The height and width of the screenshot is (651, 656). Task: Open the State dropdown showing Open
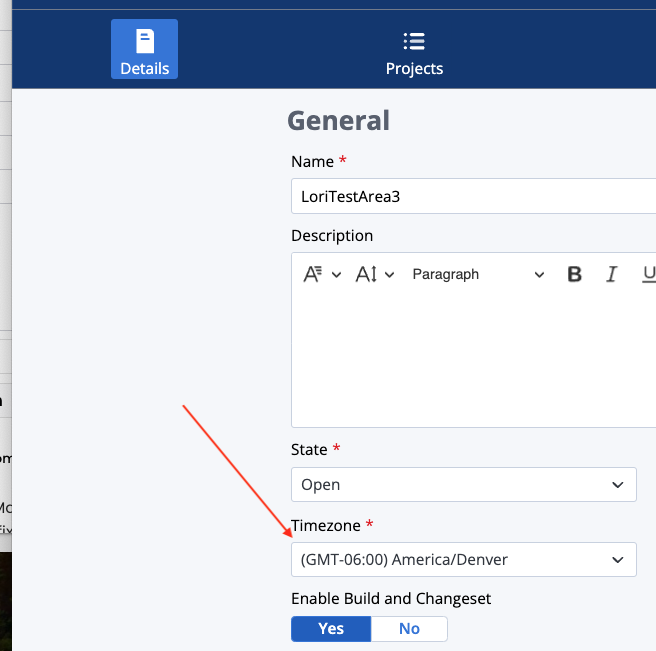[x=463, y=484]
